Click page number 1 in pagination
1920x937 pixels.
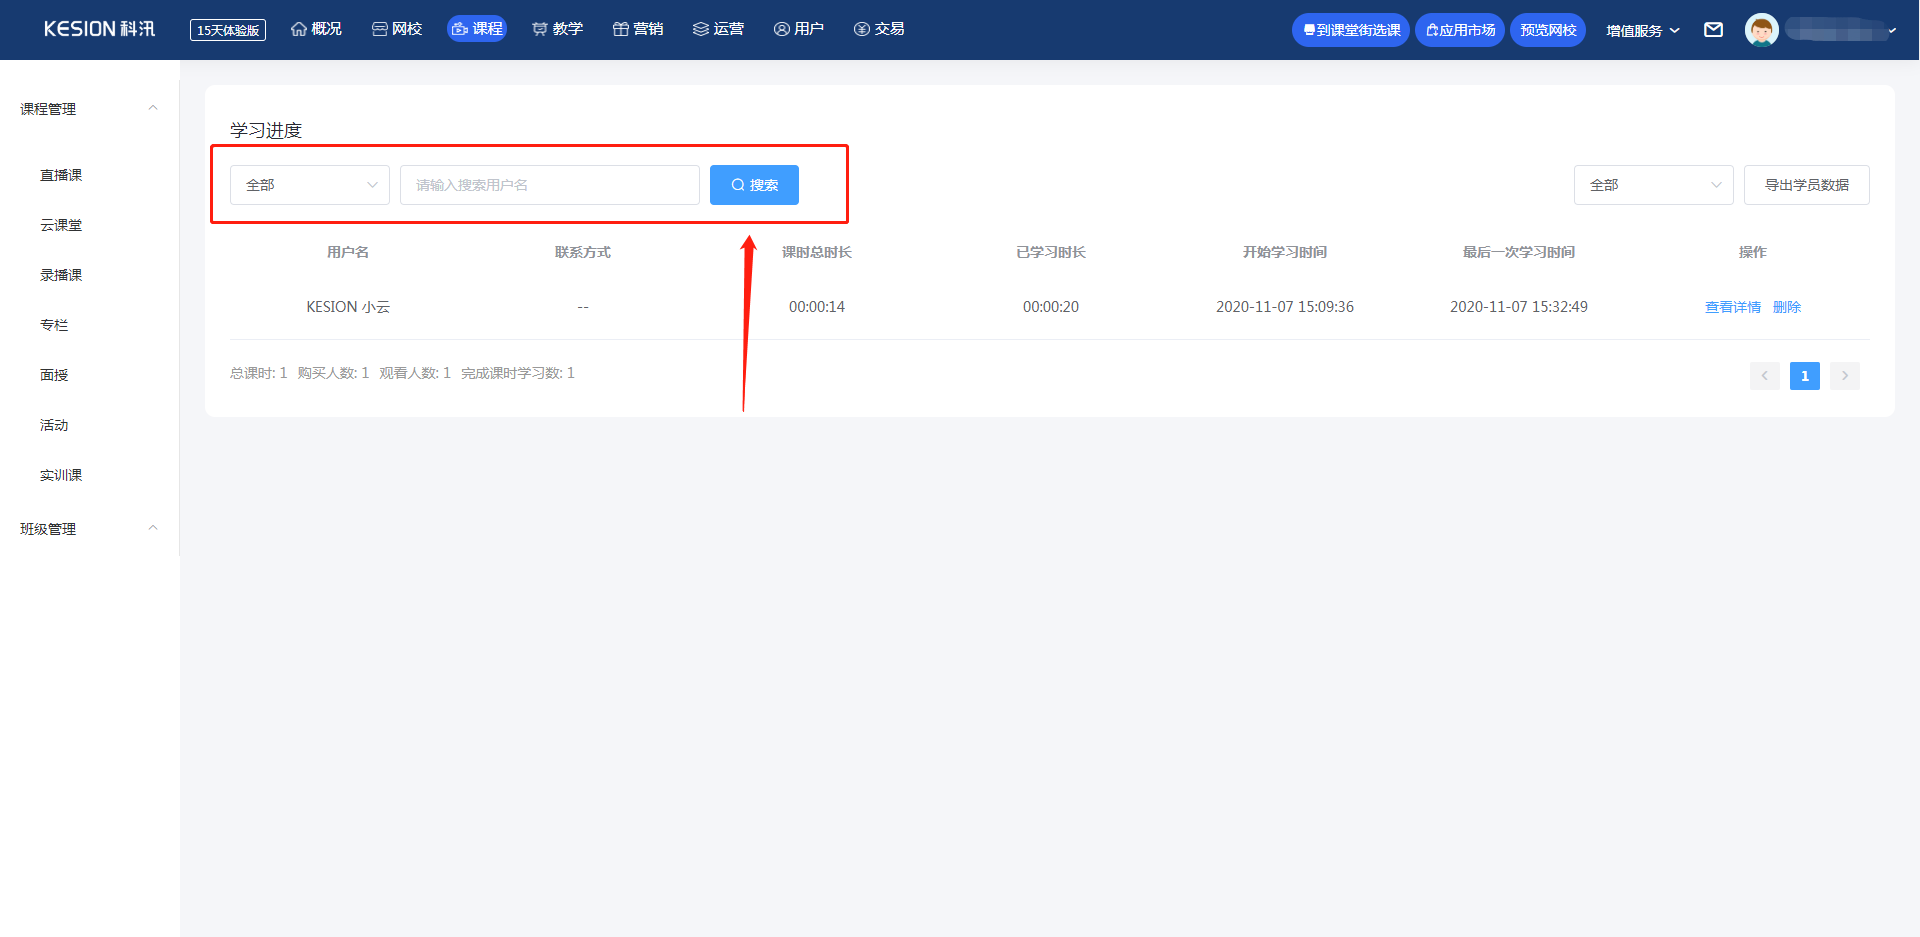(1804, 376)
